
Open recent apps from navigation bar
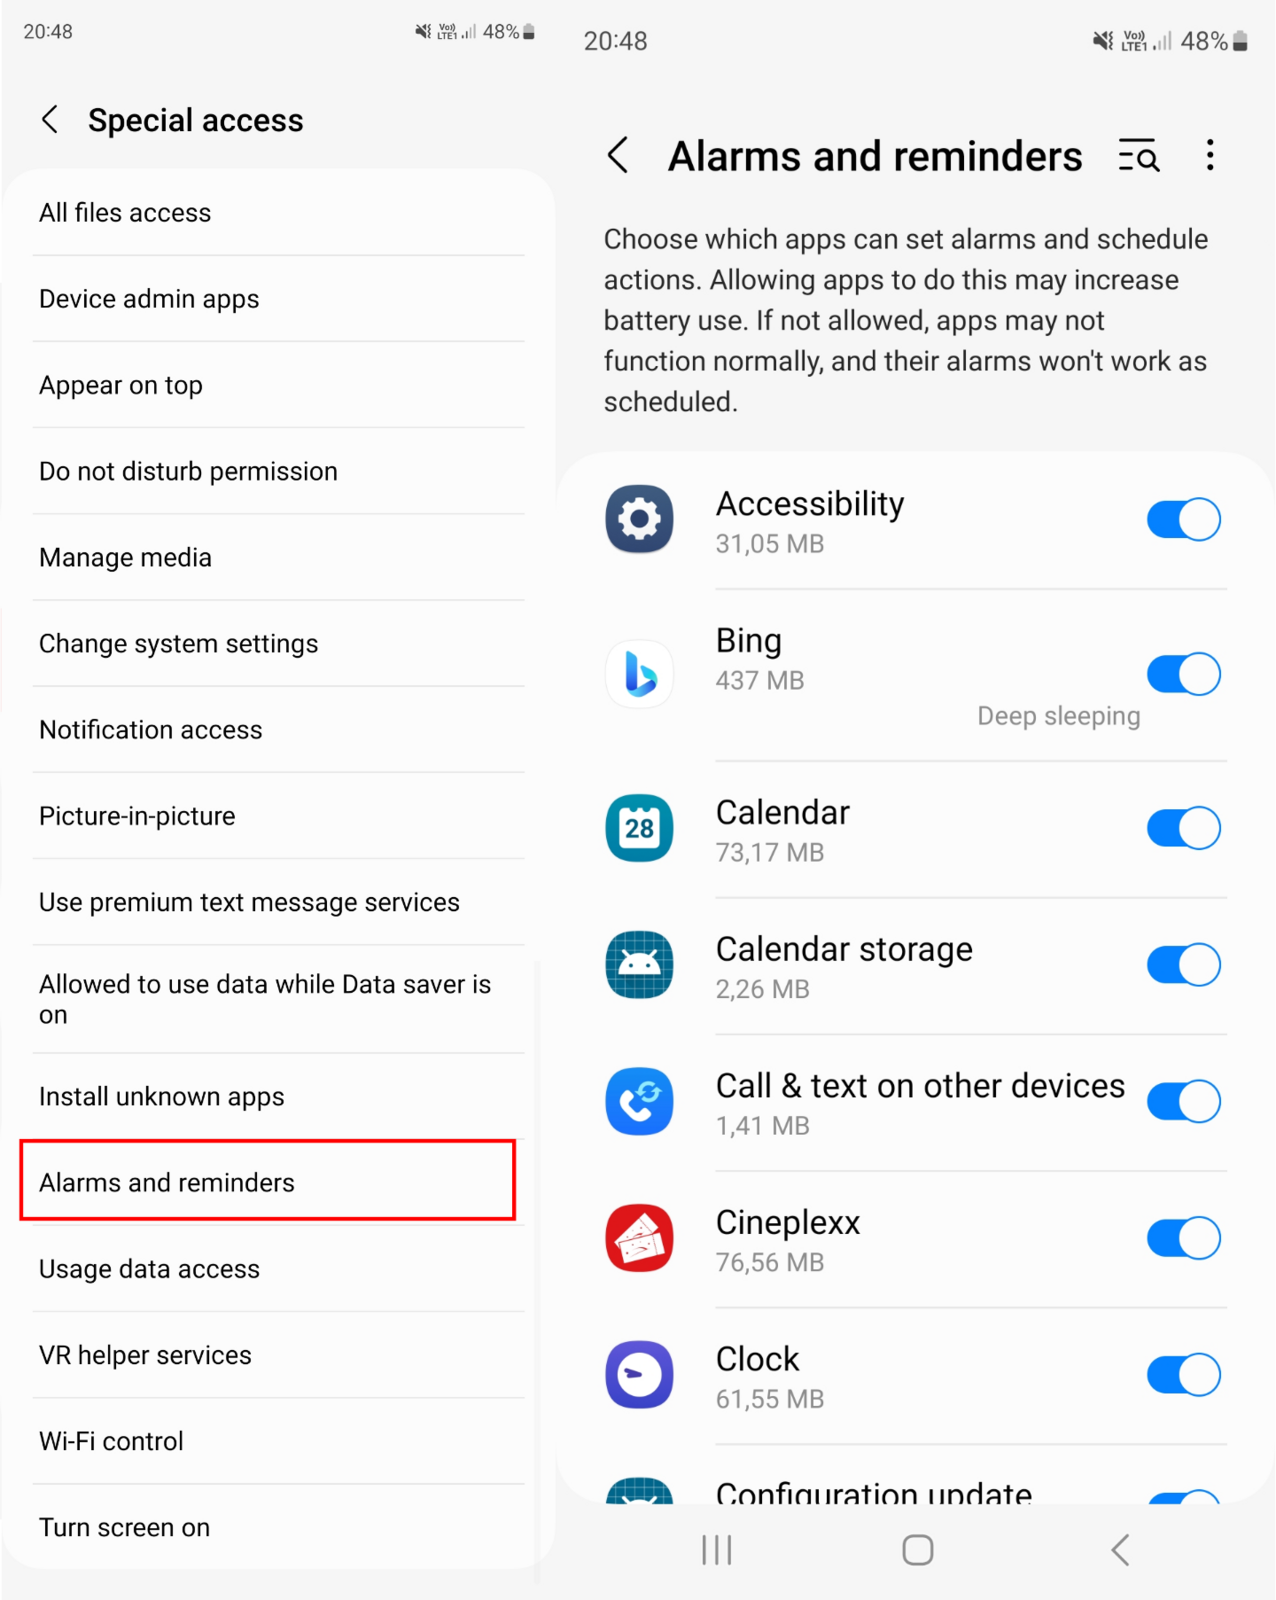(x=717, y=1550)
